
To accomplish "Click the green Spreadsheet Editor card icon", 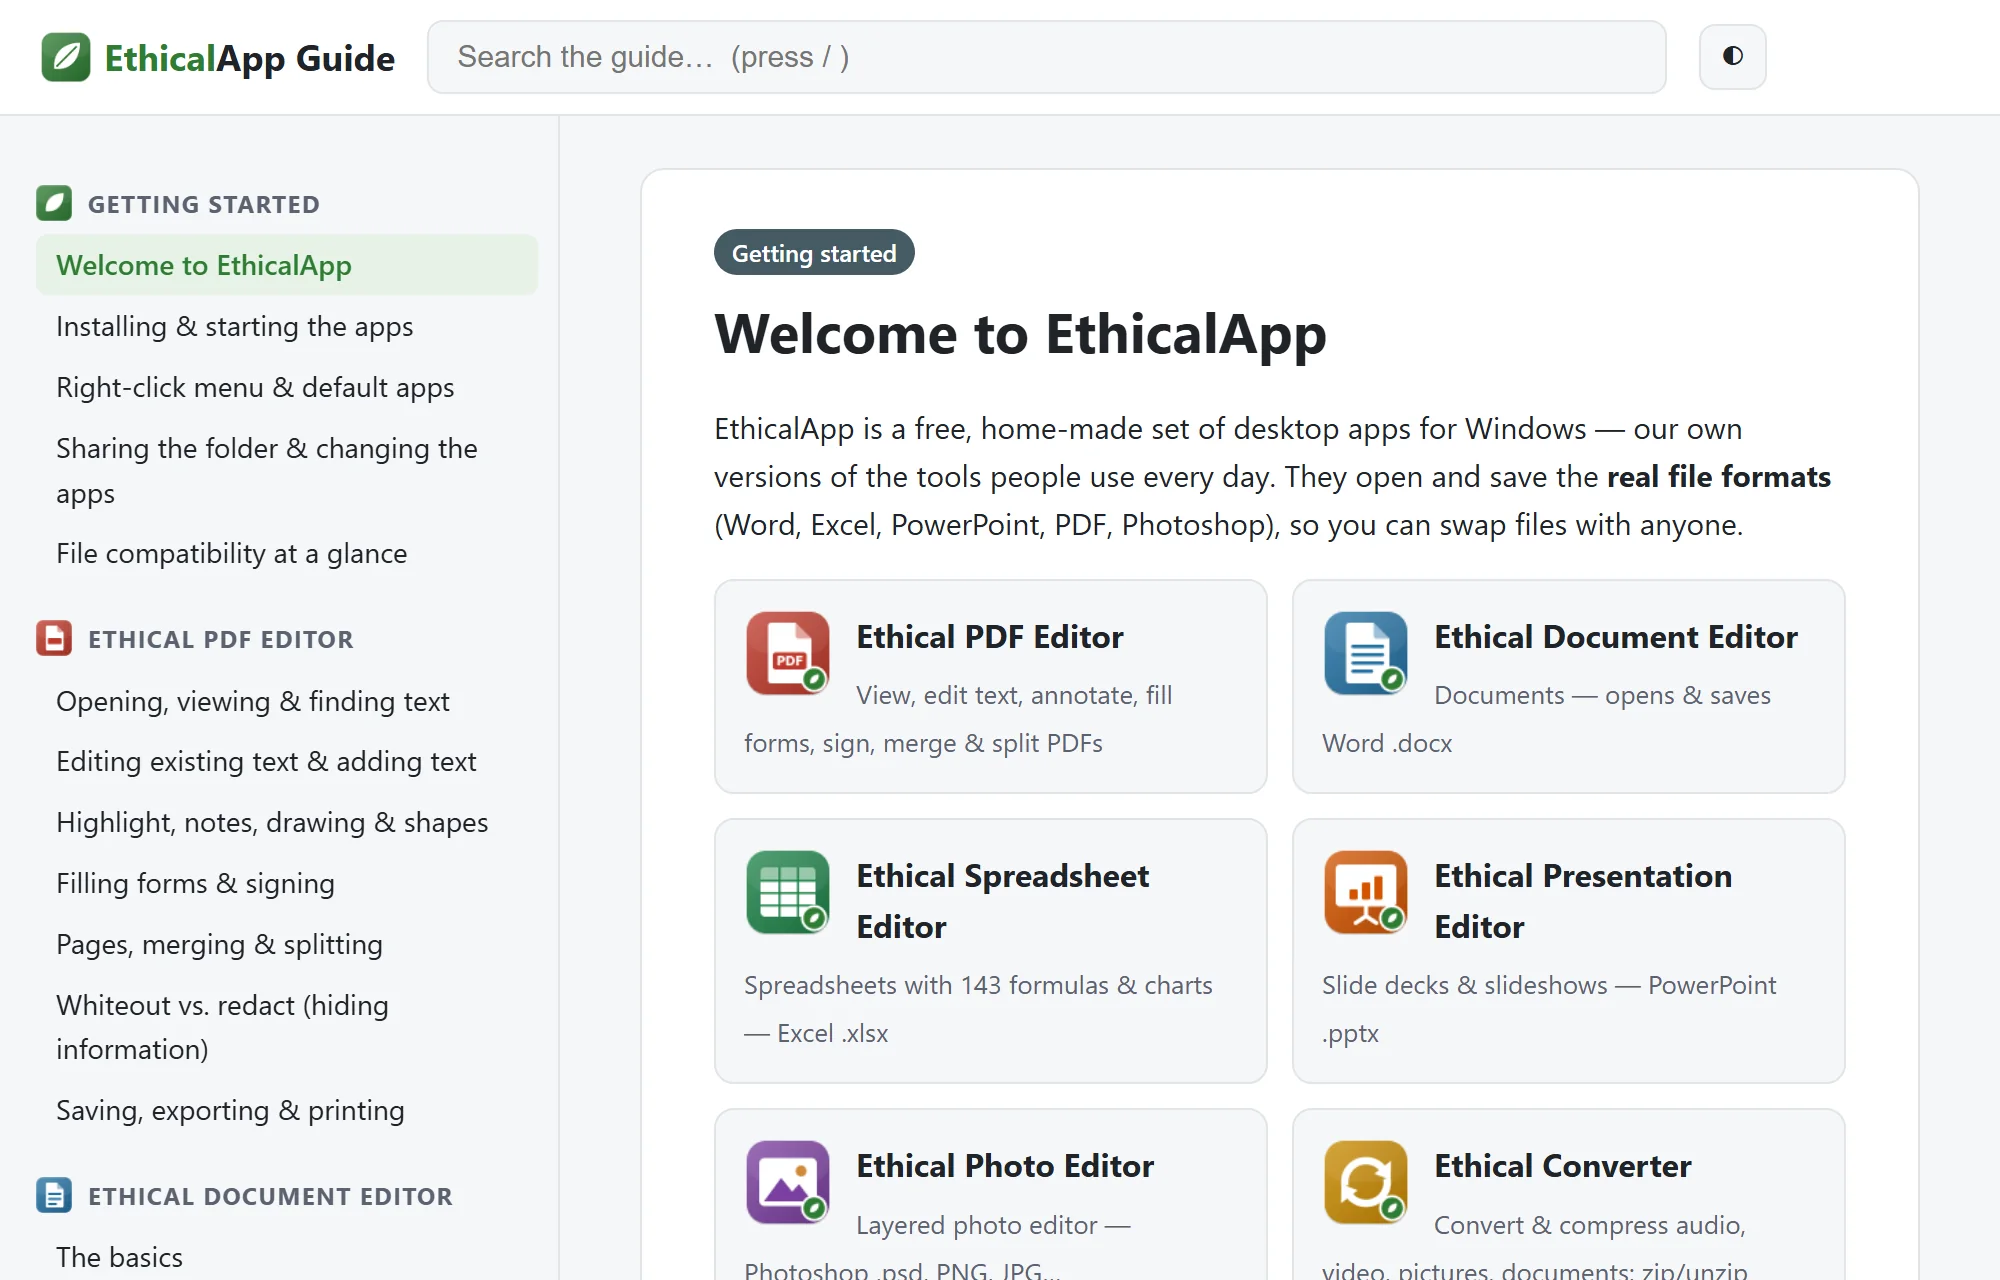I will tap(788, 892).
